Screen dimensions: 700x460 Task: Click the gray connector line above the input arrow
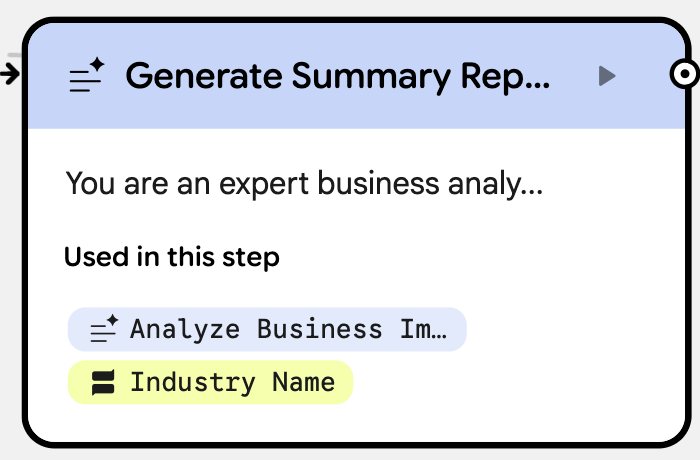pyautogui.click(x=11, y=54)
